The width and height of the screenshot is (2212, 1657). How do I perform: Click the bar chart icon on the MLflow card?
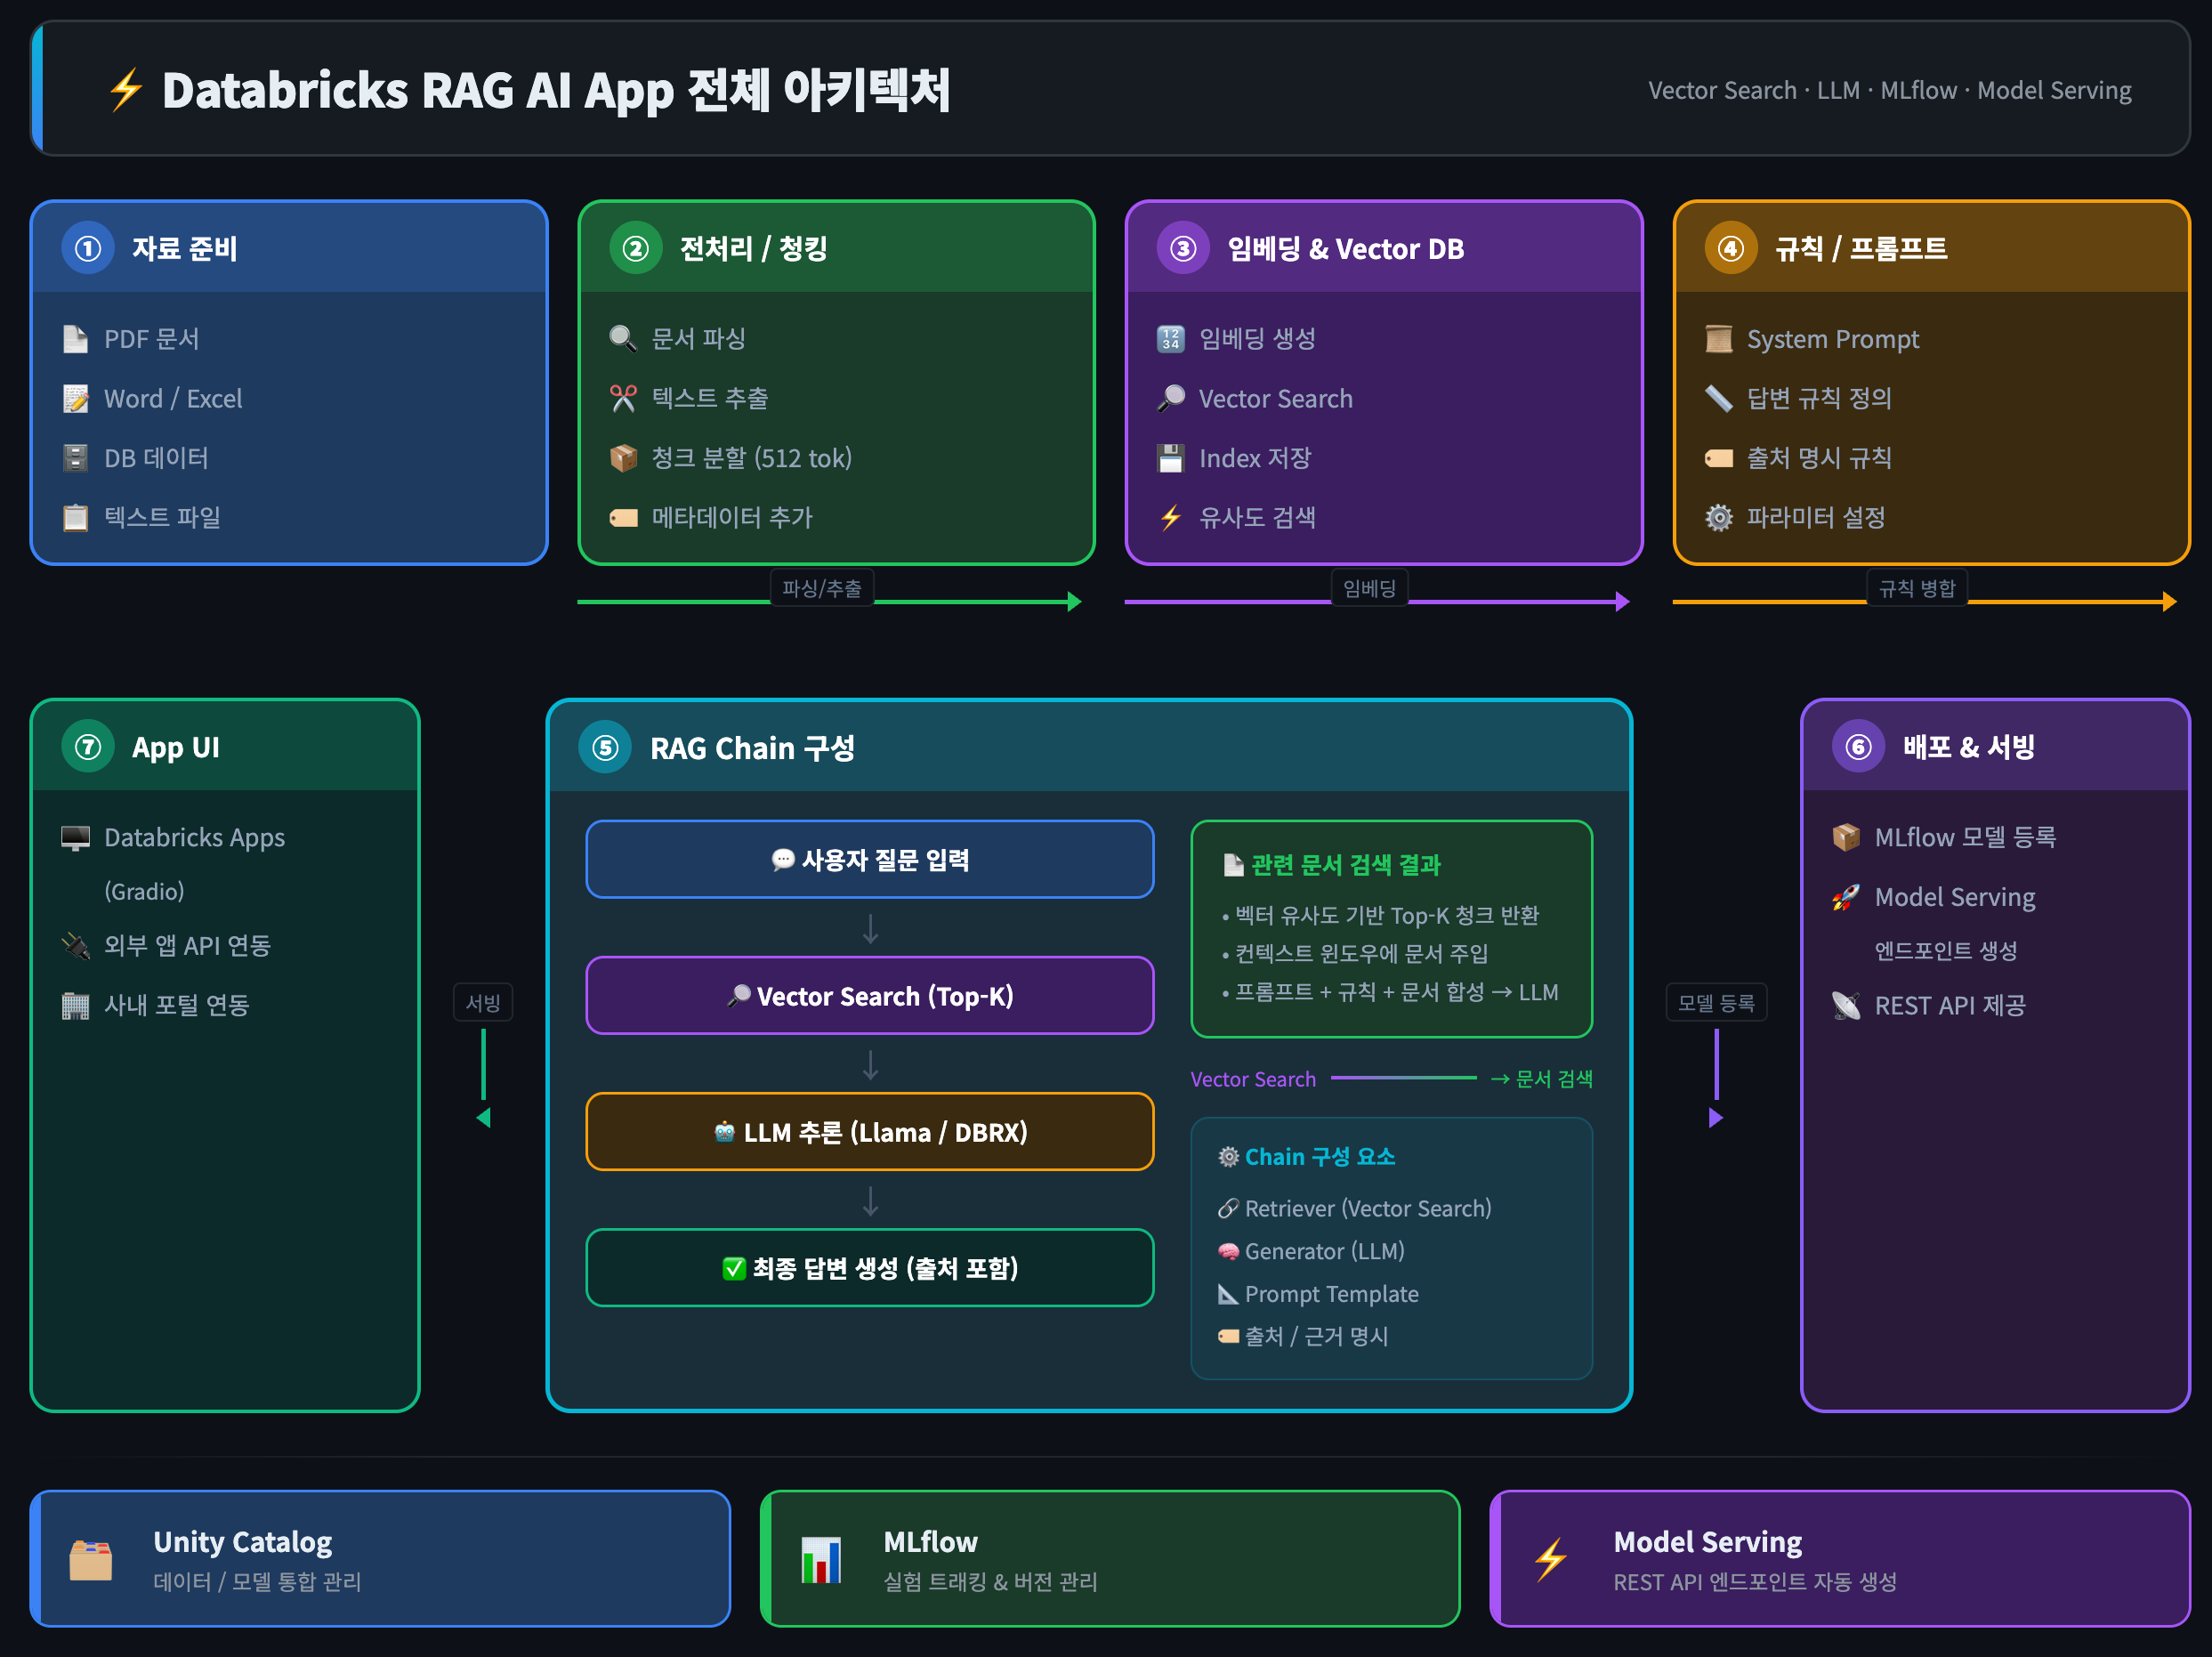[821, 1560]
